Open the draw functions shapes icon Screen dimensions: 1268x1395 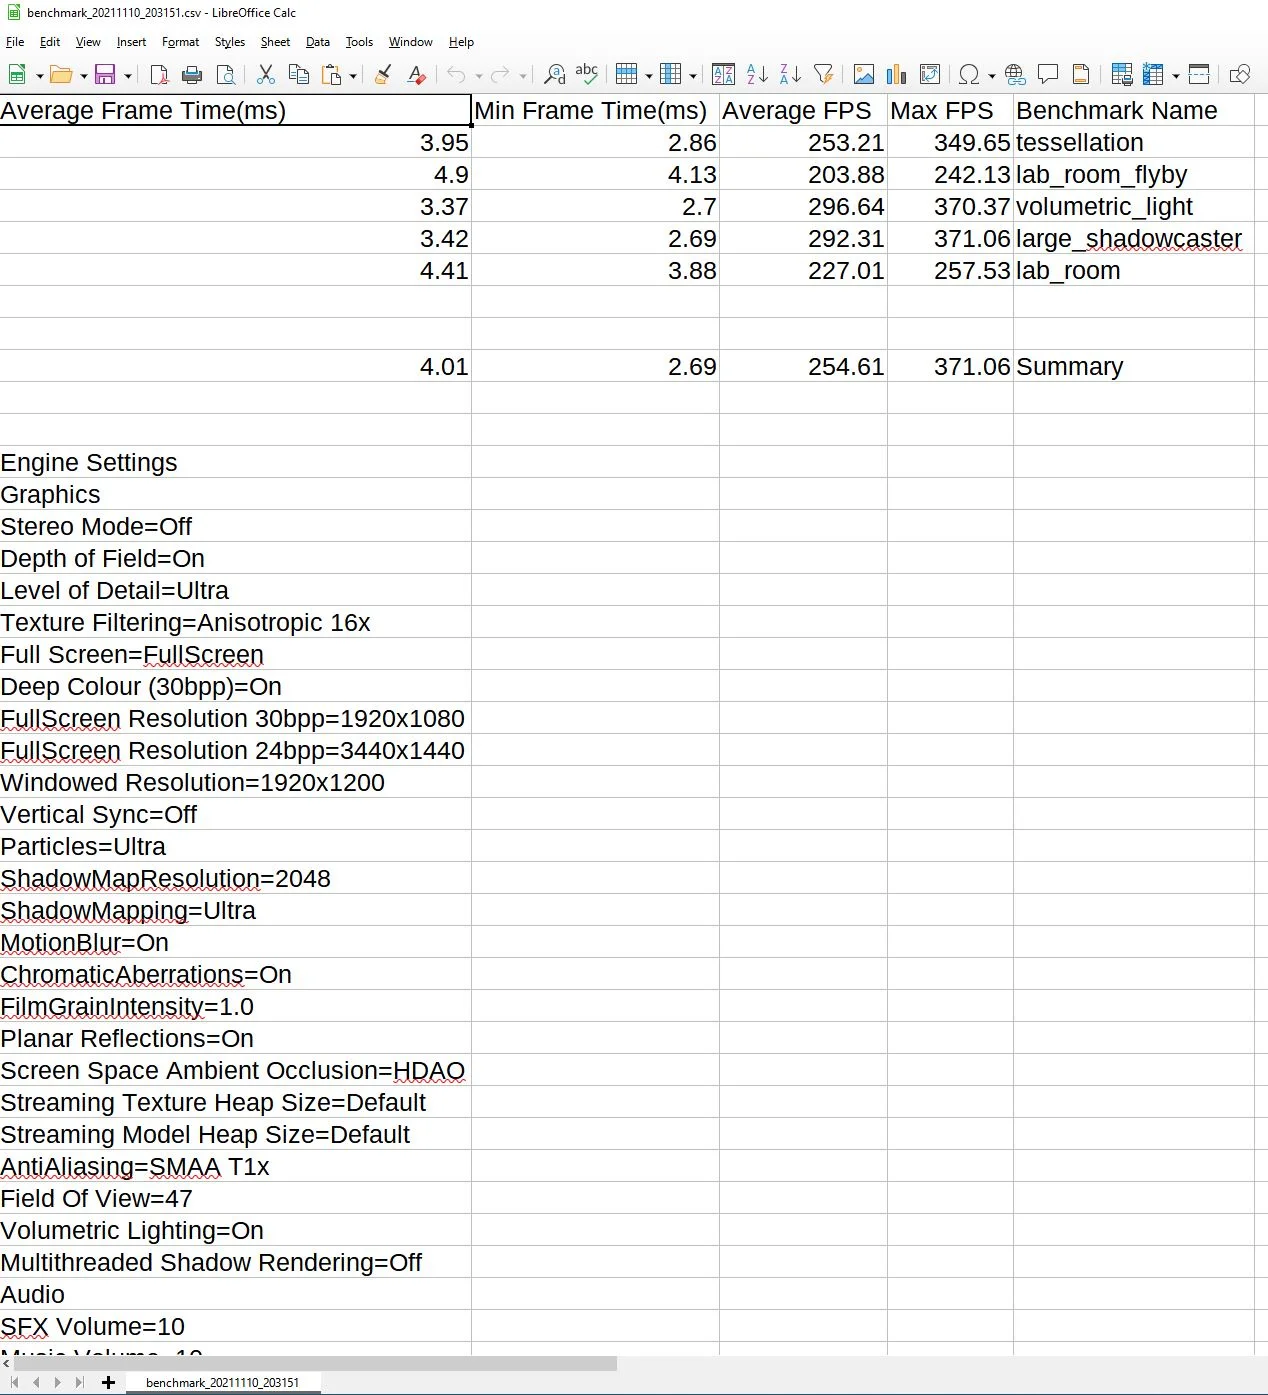click(x=1240, y=75)
